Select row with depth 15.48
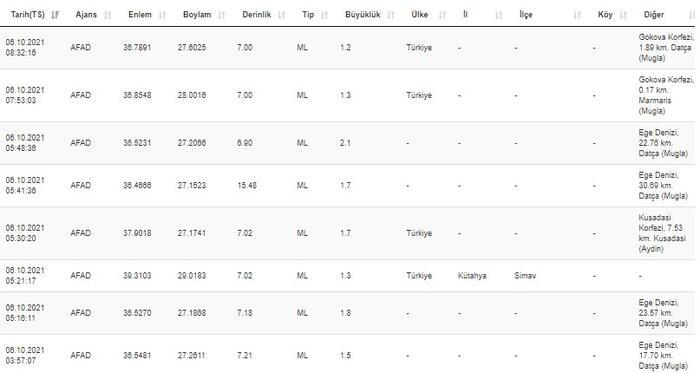The width and height of the screenshot is (700, 373). tap(348, 186)
